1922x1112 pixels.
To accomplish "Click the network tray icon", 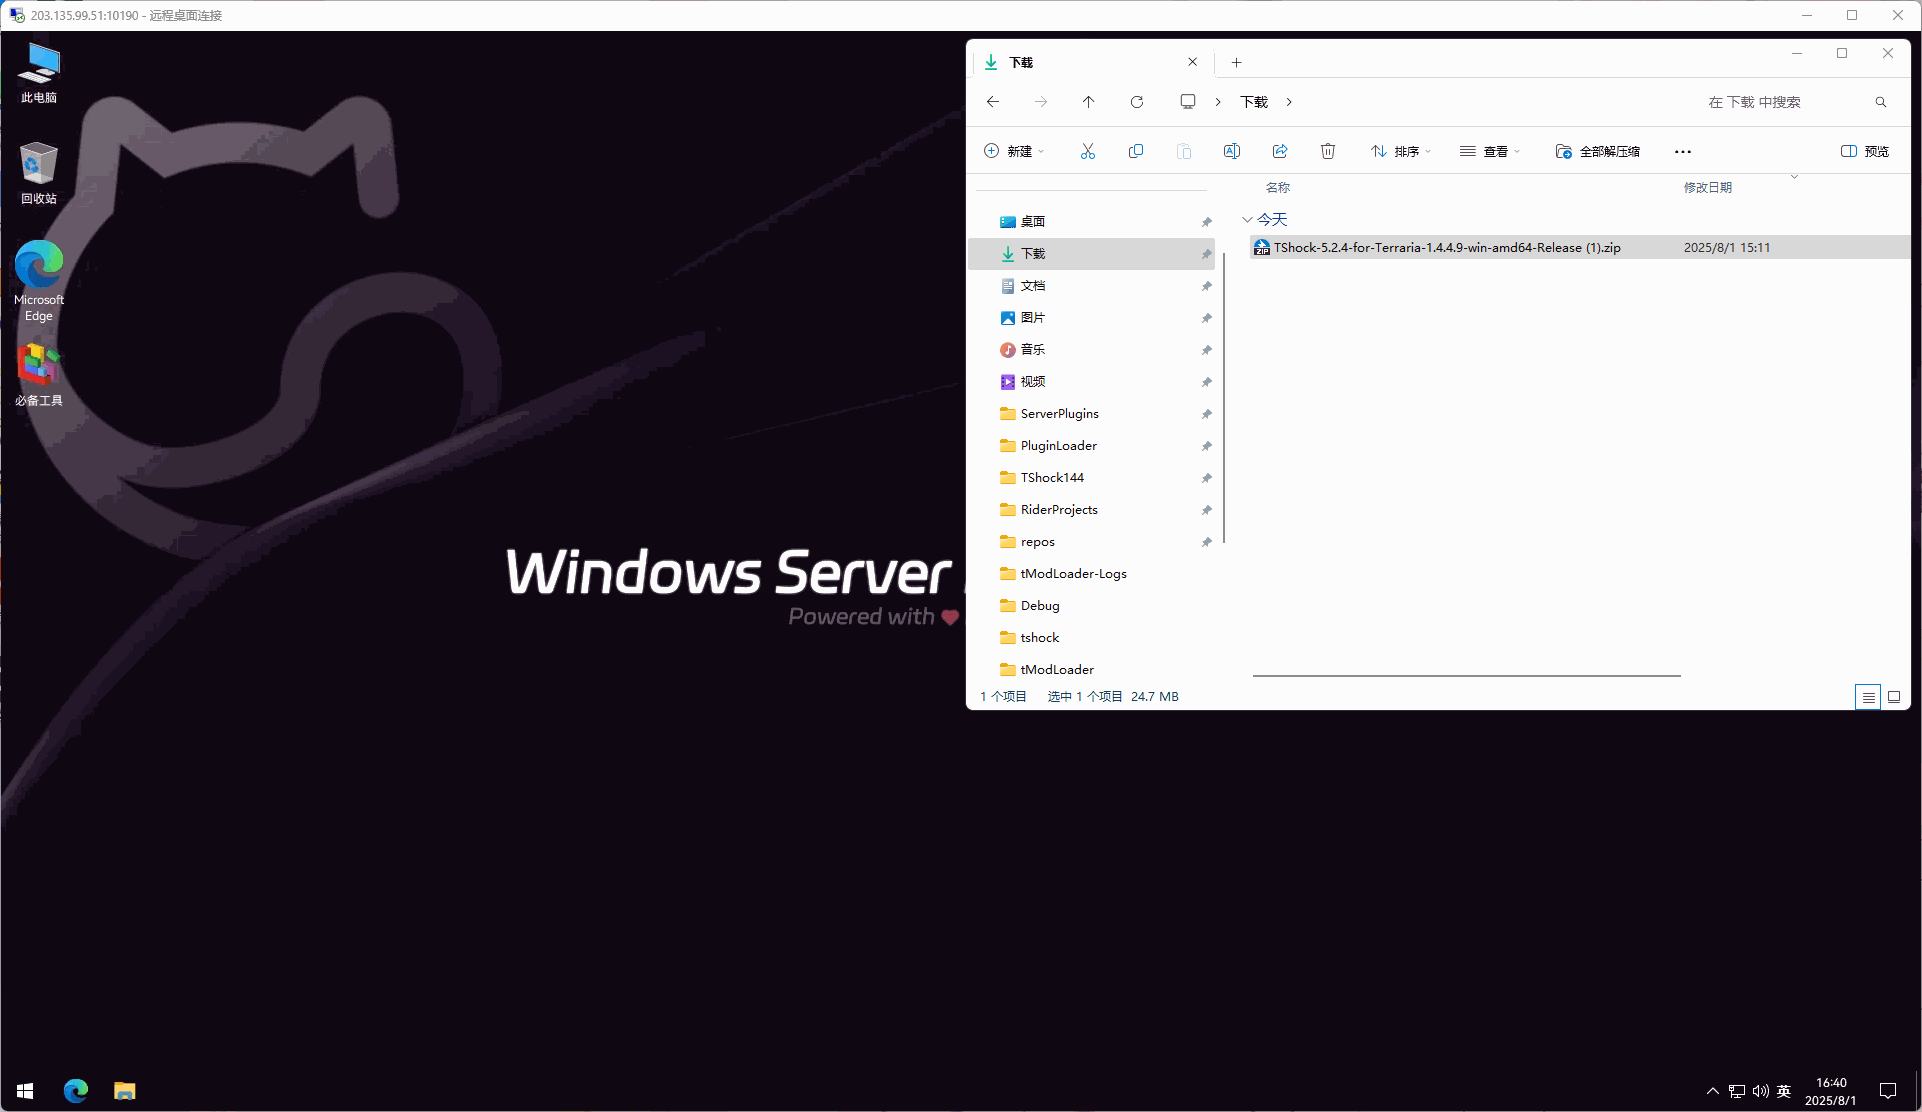I will click(x=1737, y=1091).
